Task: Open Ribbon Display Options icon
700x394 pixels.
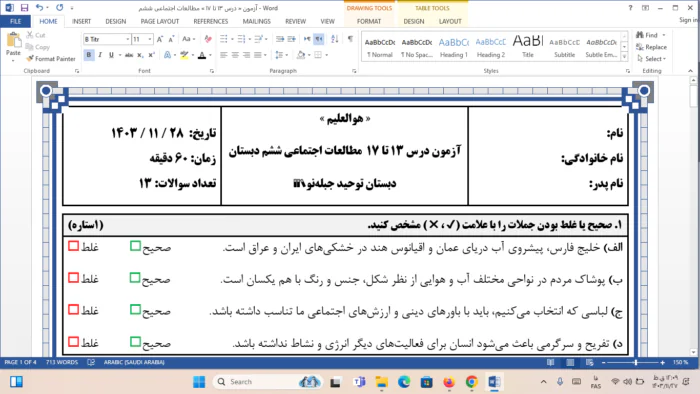Action: (x=646, y=8)
